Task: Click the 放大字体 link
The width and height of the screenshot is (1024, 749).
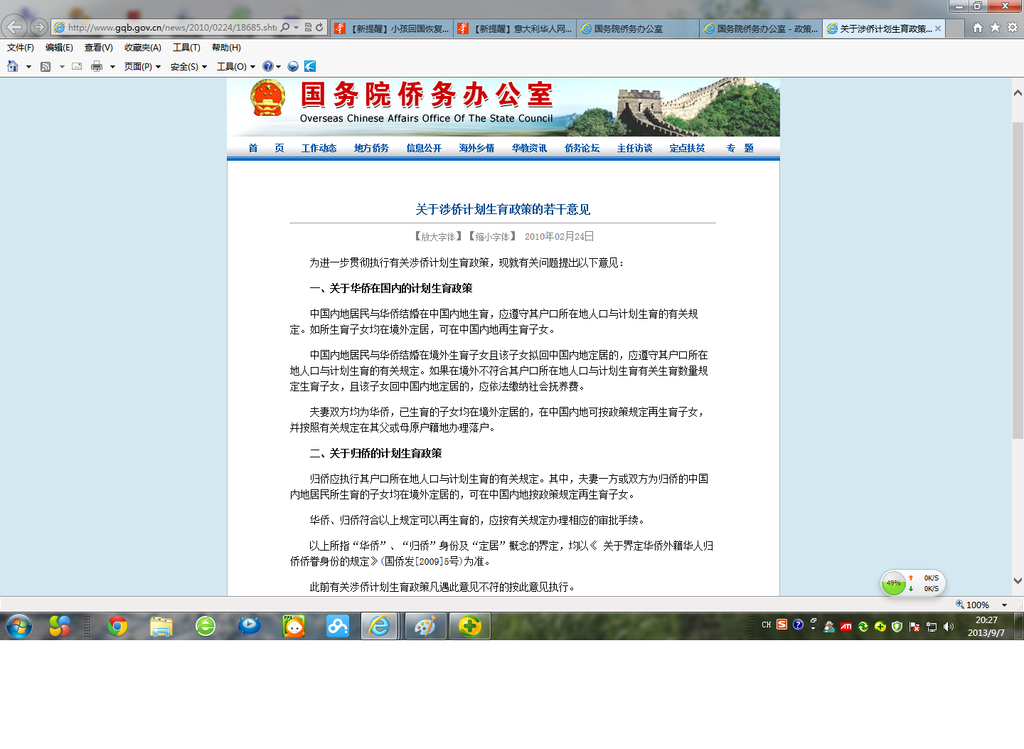Action: (438, 237)
